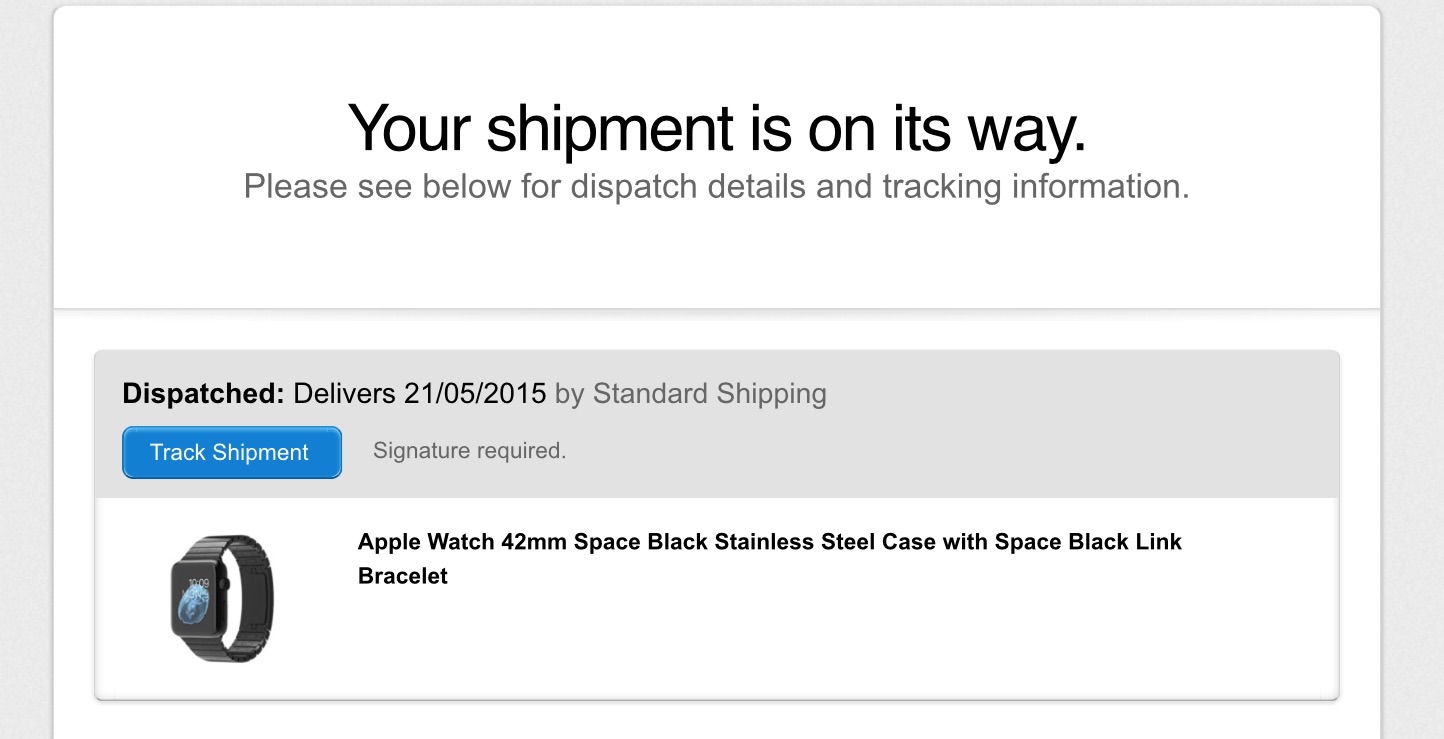Click the 'Please see below' subheading text
The height and width of the screenshot is (739, 1444).
click(716, 187)
